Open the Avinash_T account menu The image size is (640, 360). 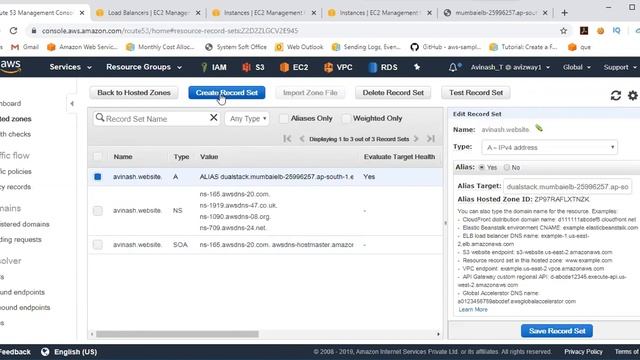(510, 67)
